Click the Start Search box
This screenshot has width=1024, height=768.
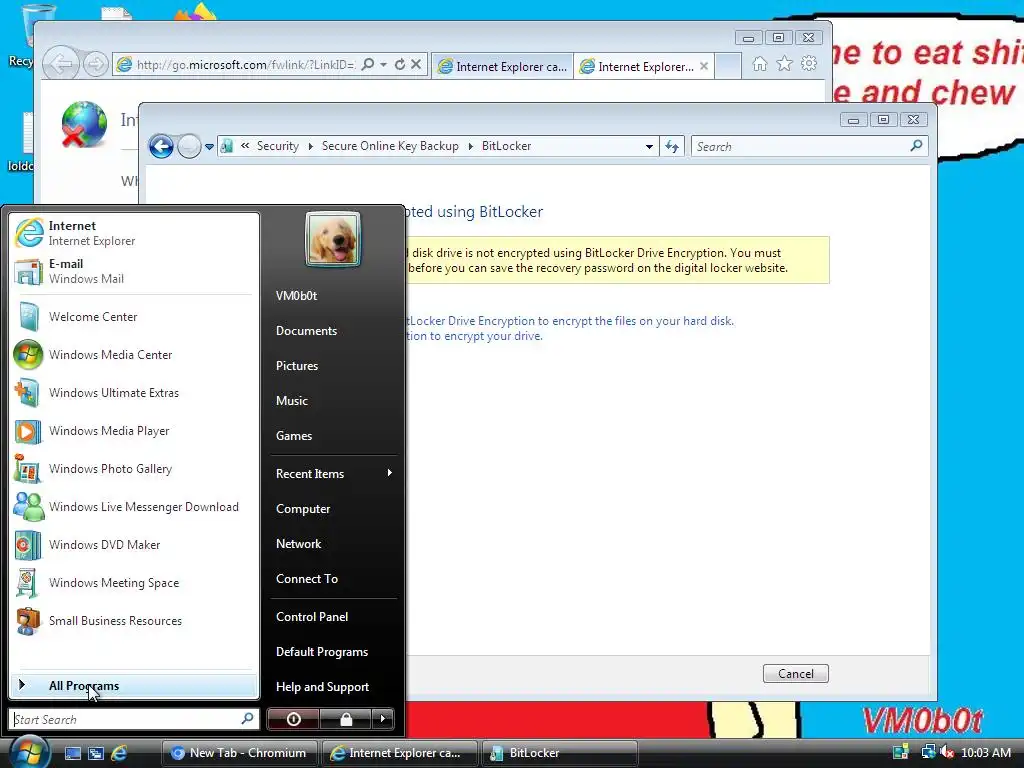coord(133,719)
